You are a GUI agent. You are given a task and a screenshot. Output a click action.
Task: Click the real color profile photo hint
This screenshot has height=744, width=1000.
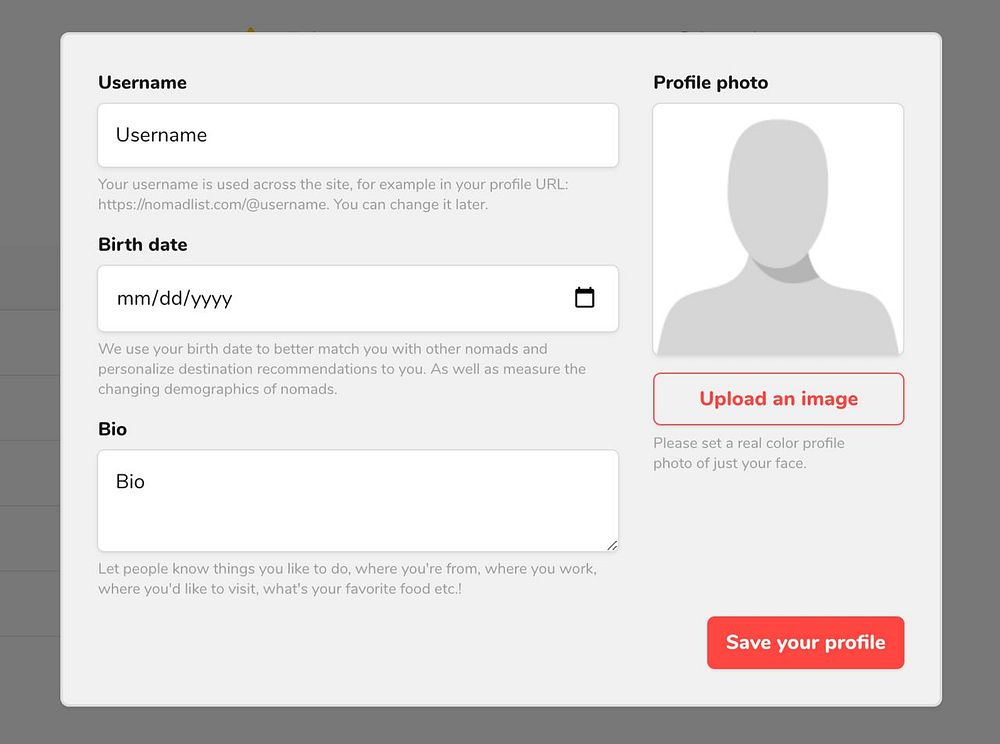tap(748, 453)
